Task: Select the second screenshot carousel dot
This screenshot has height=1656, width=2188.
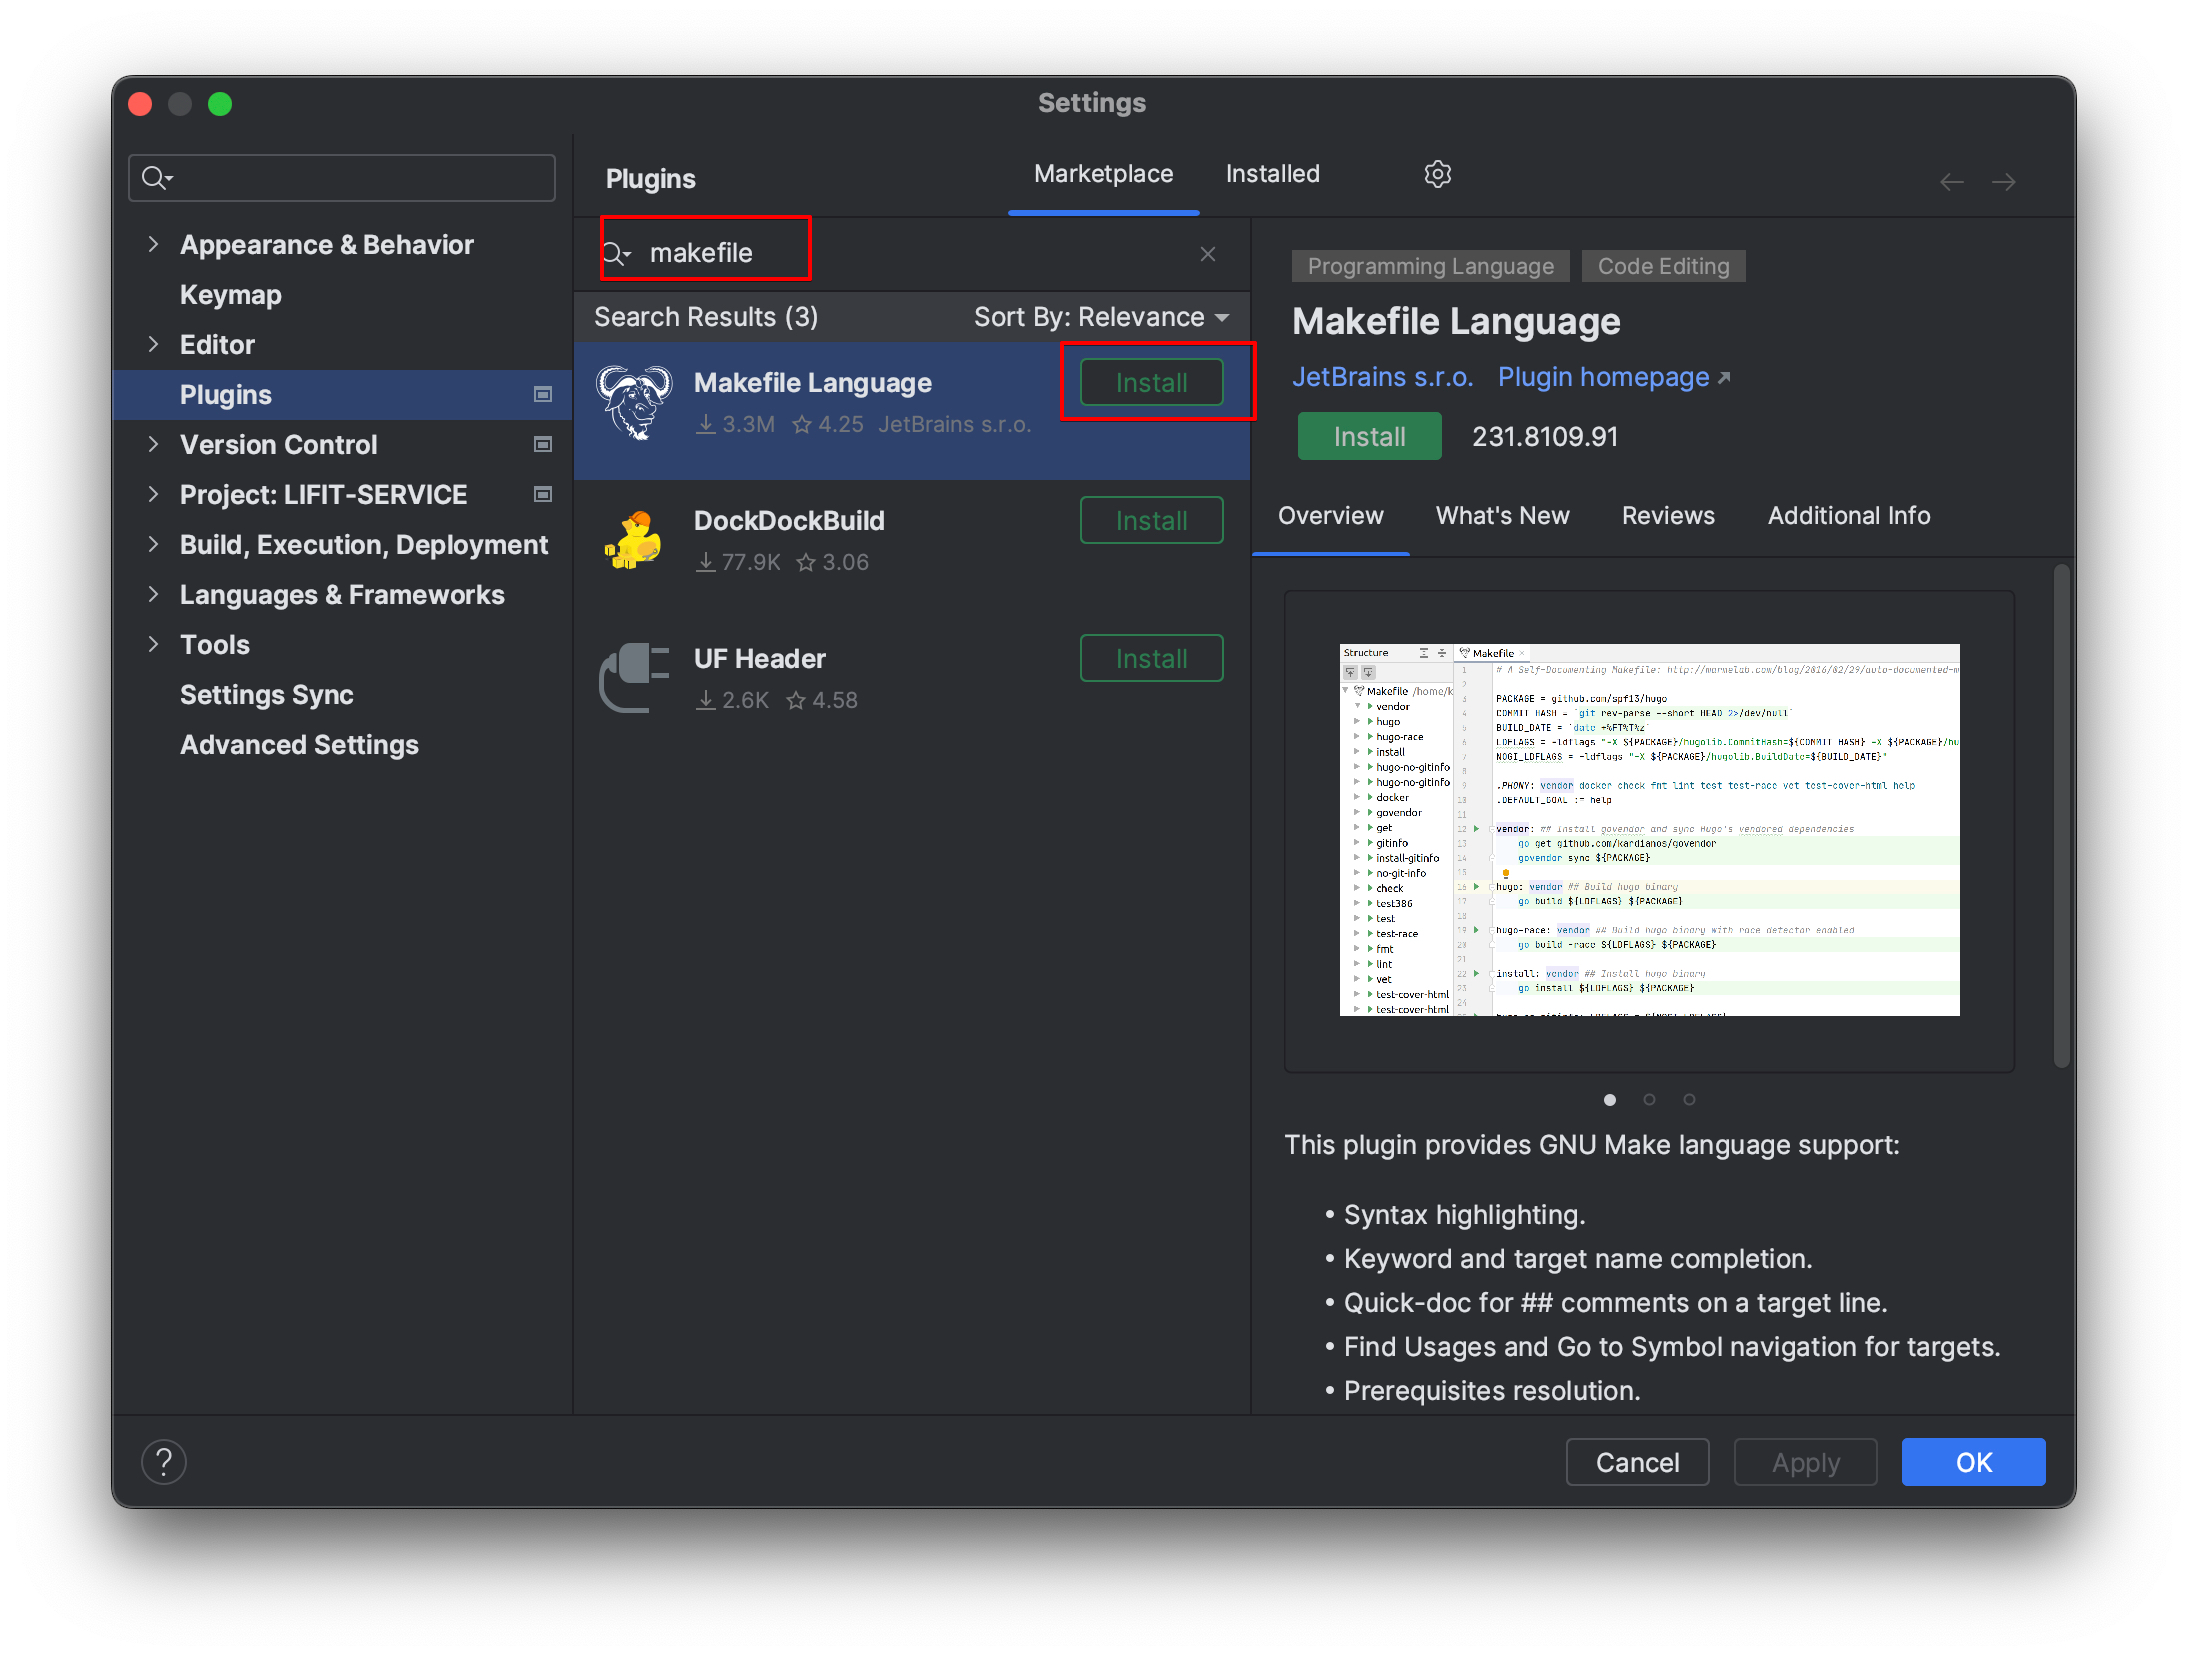Action: coord(1649,1100)
